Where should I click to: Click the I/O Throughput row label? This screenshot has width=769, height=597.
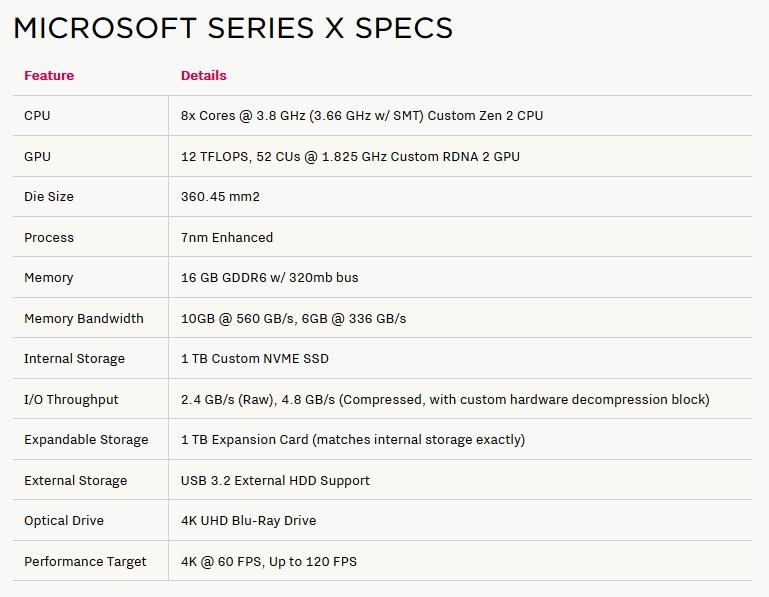point(71,399)
